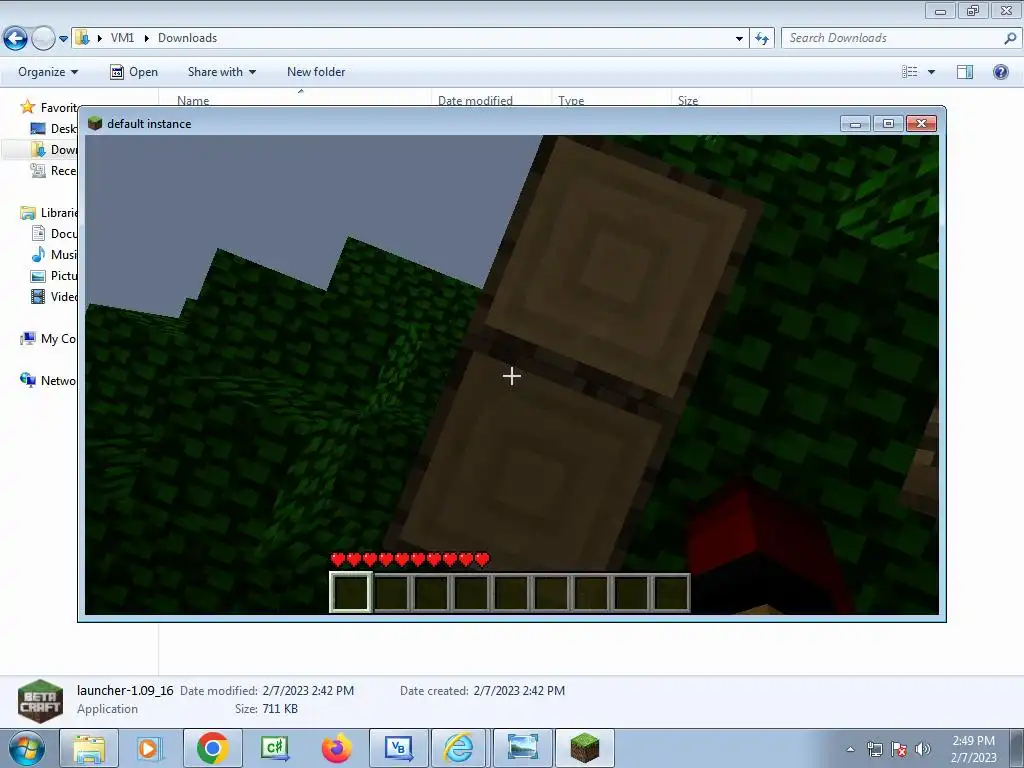Viewport: 1024px width, 768px height.
Task: Open Internet Explorer from taskbar
Action: [x=460, y=748]
